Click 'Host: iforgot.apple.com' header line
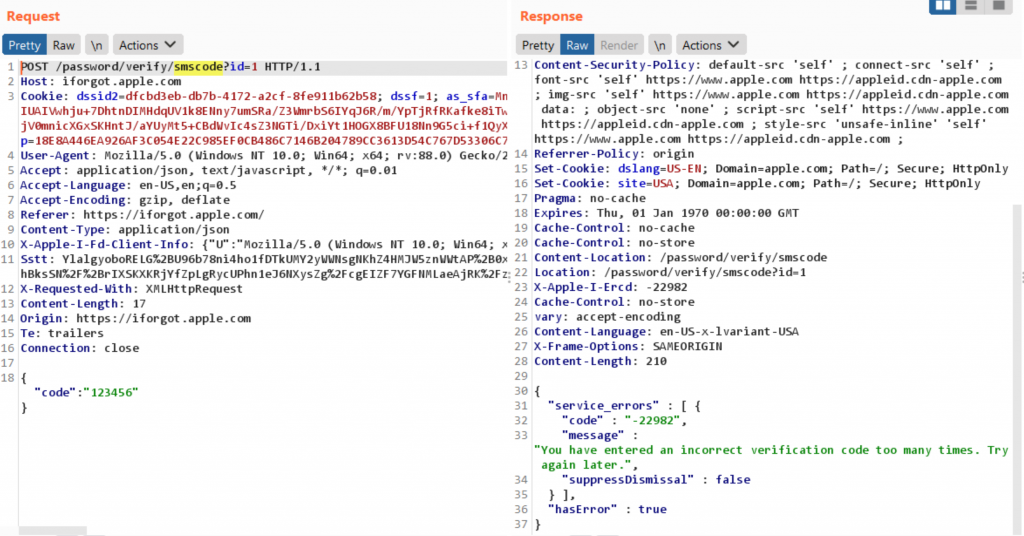This screenshot has height=536, width=1024. coord(101,82)
